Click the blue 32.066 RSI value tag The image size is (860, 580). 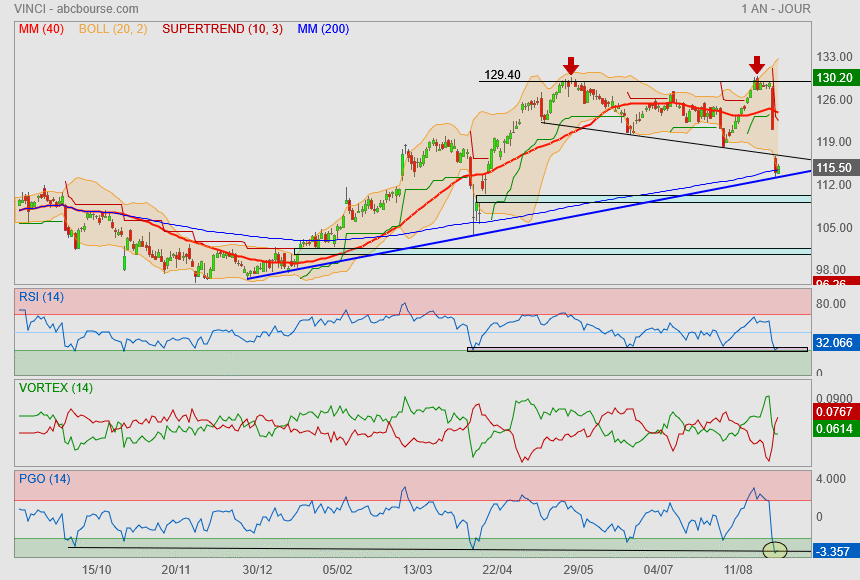pos(833,341)
